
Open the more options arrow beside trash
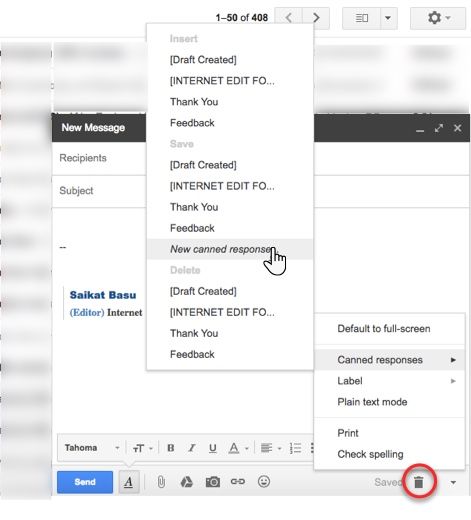coord(453,482)
